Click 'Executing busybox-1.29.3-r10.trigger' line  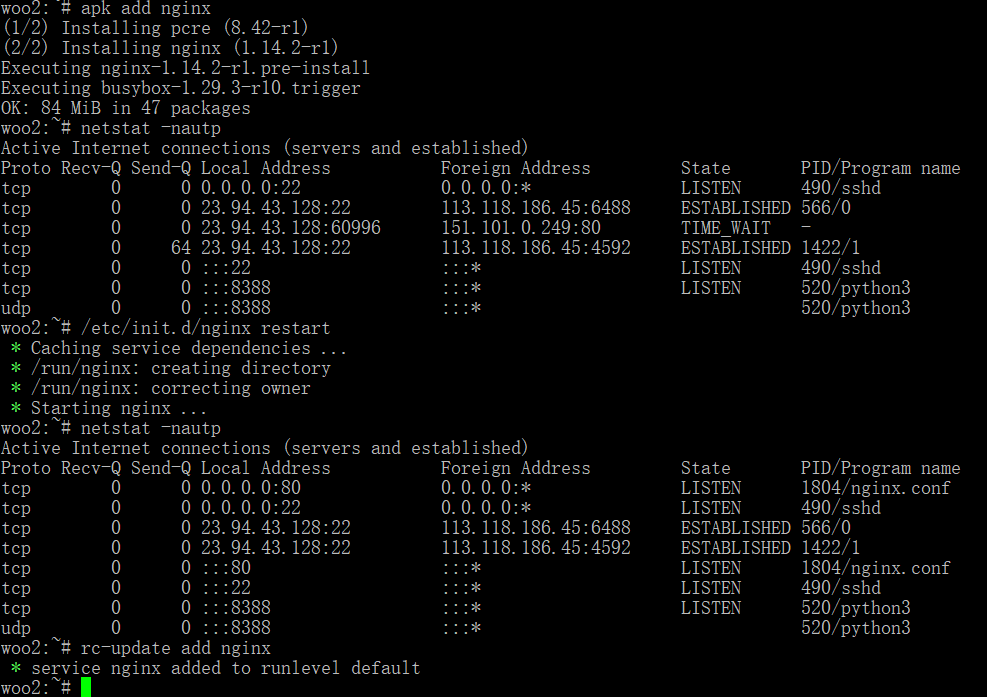[x=181, y=88]
